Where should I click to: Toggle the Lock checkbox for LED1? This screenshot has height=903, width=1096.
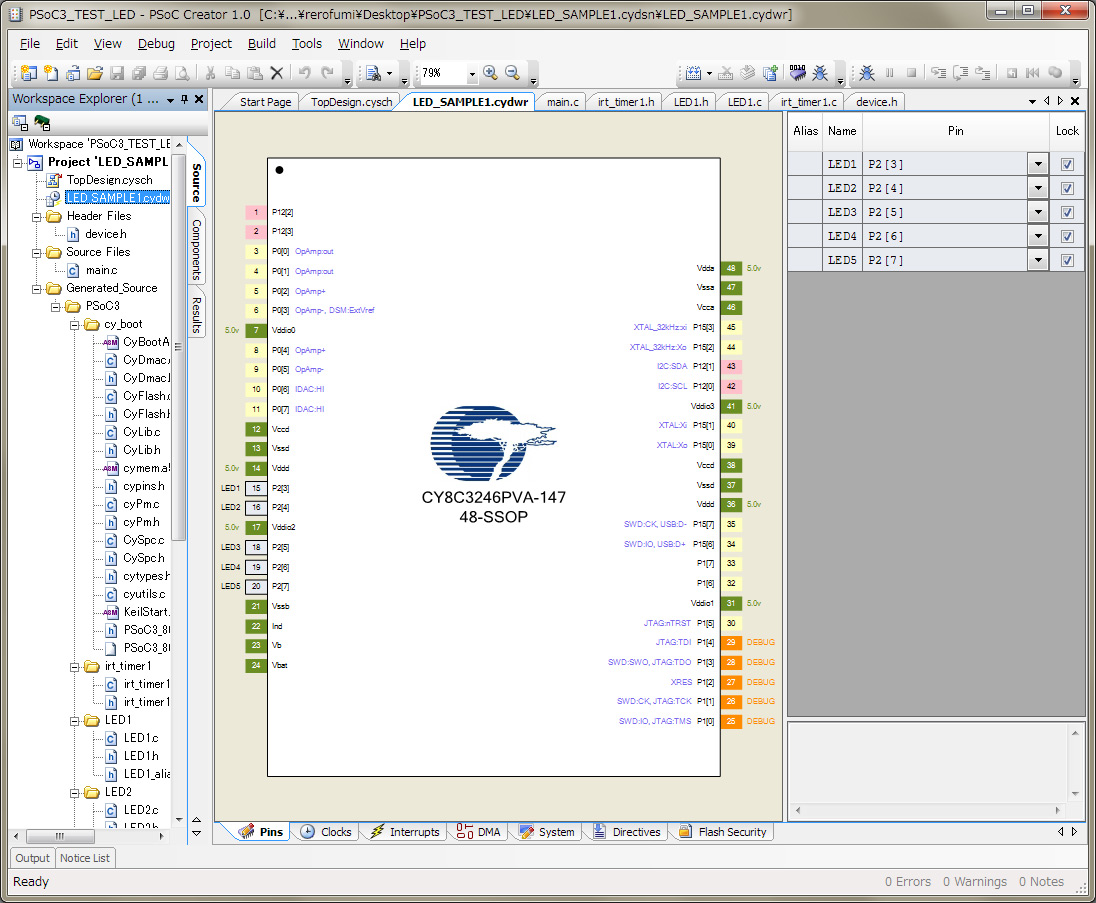pos(1067,164)
